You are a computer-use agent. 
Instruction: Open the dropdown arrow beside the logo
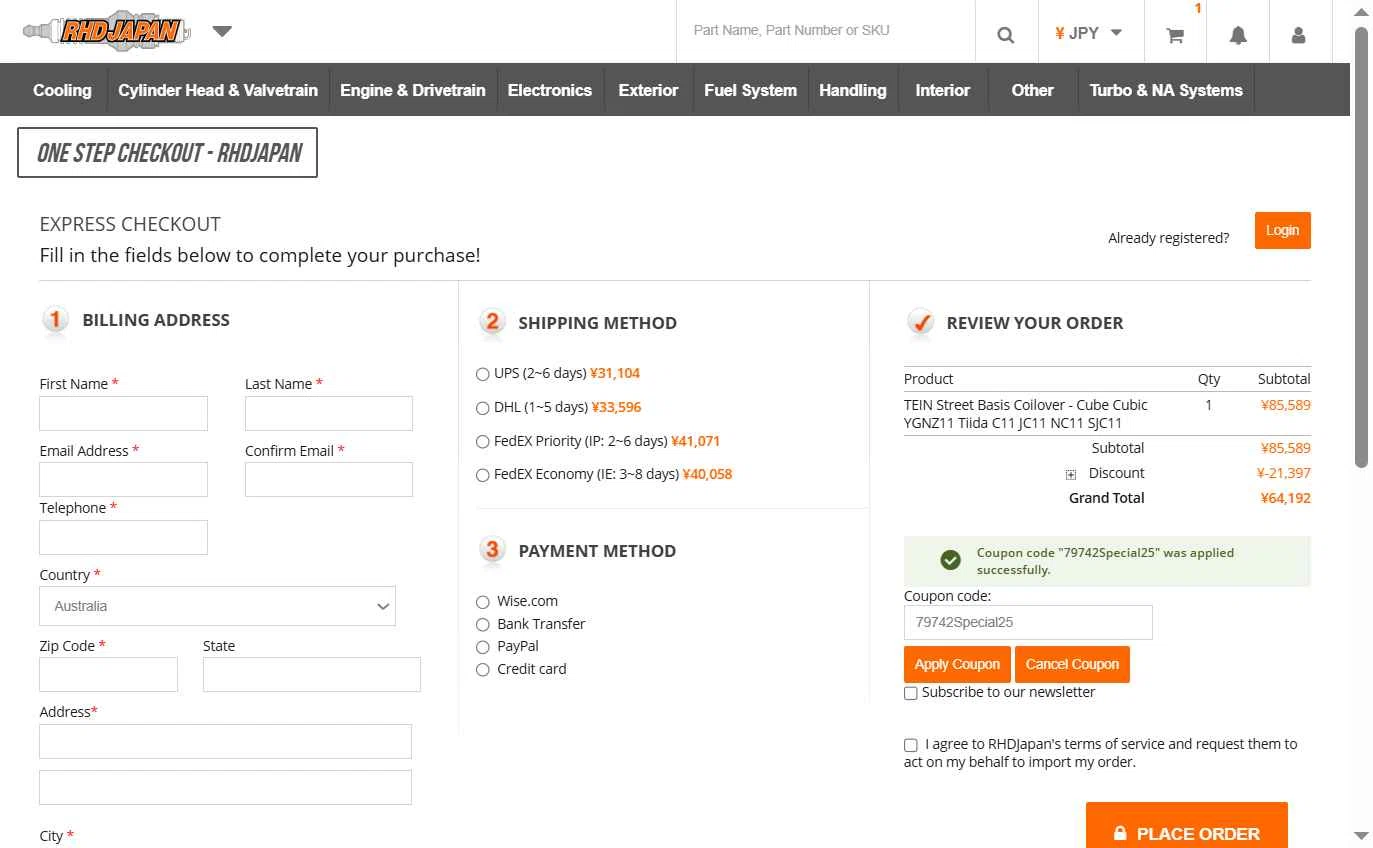(x=222, y=31)
